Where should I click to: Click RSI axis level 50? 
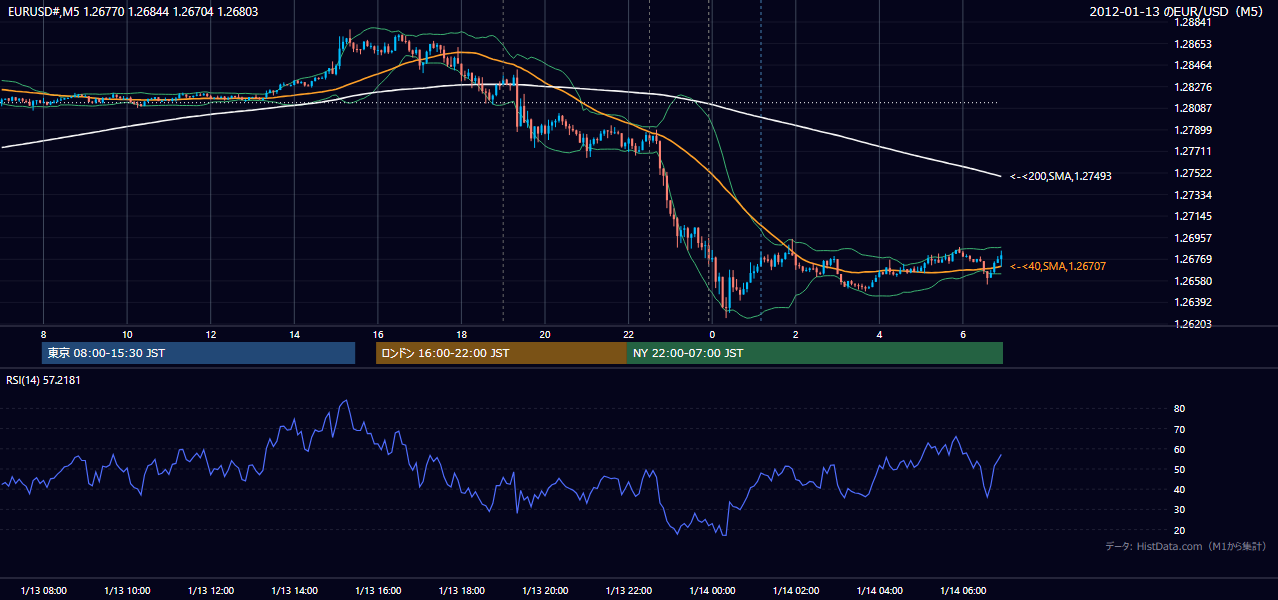1180,469
